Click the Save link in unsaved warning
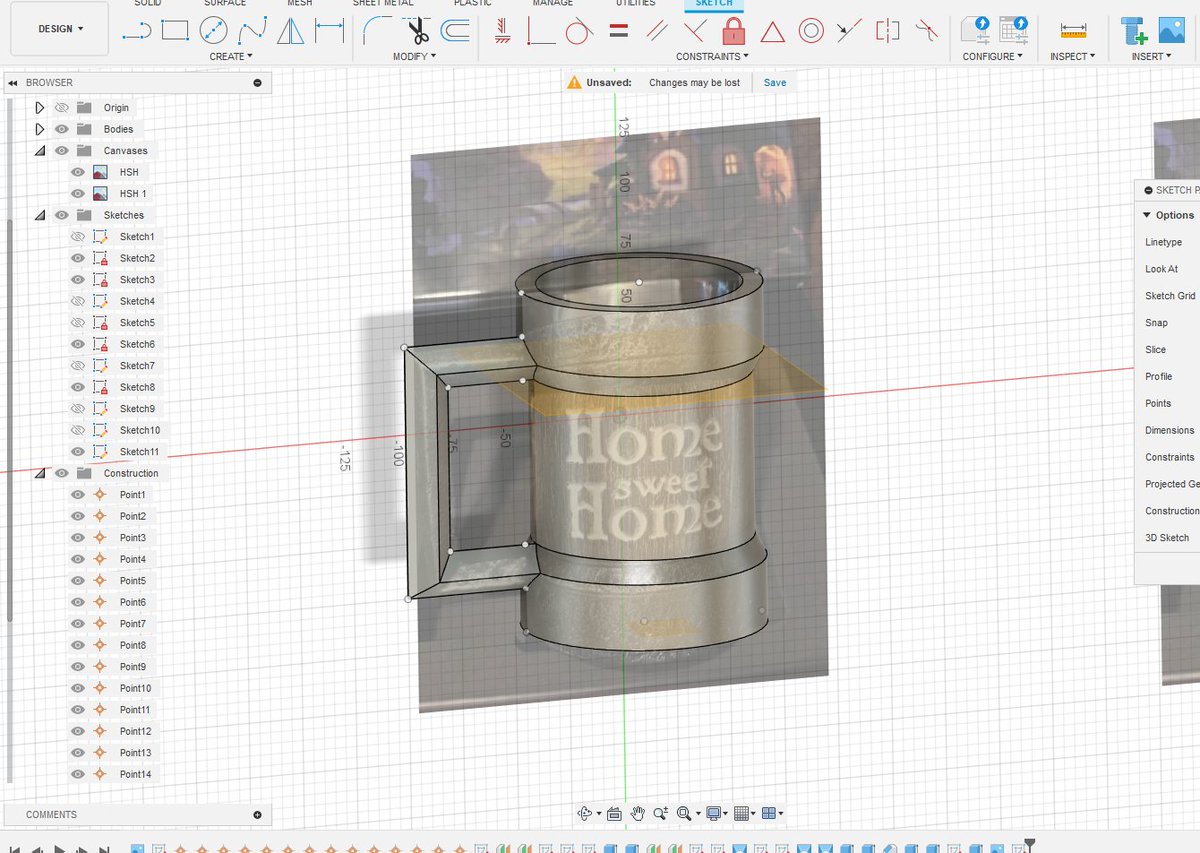The image size is (1200, 853). 775,83
